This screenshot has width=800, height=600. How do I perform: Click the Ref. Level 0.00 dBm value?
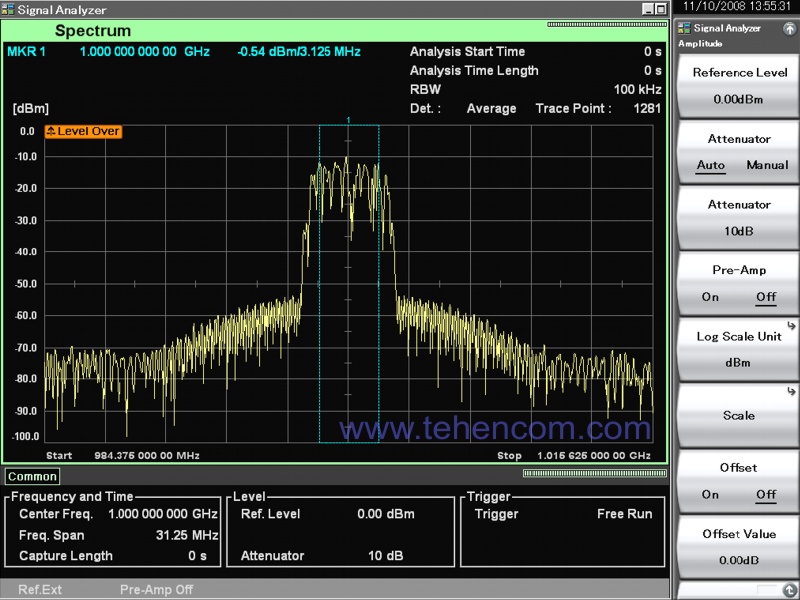386,514
